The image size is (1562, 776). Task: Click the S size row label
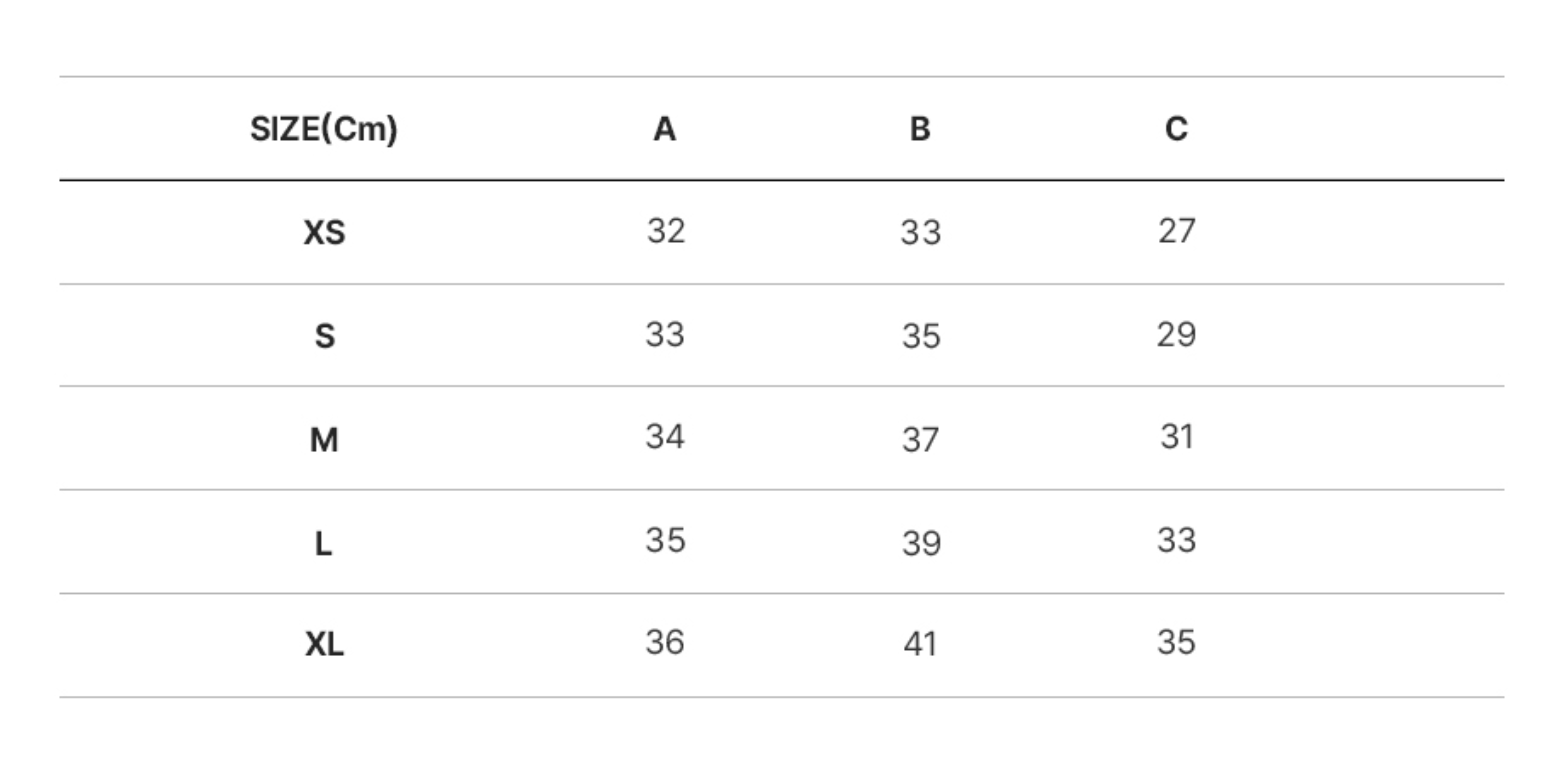click(x=324, y=337)
